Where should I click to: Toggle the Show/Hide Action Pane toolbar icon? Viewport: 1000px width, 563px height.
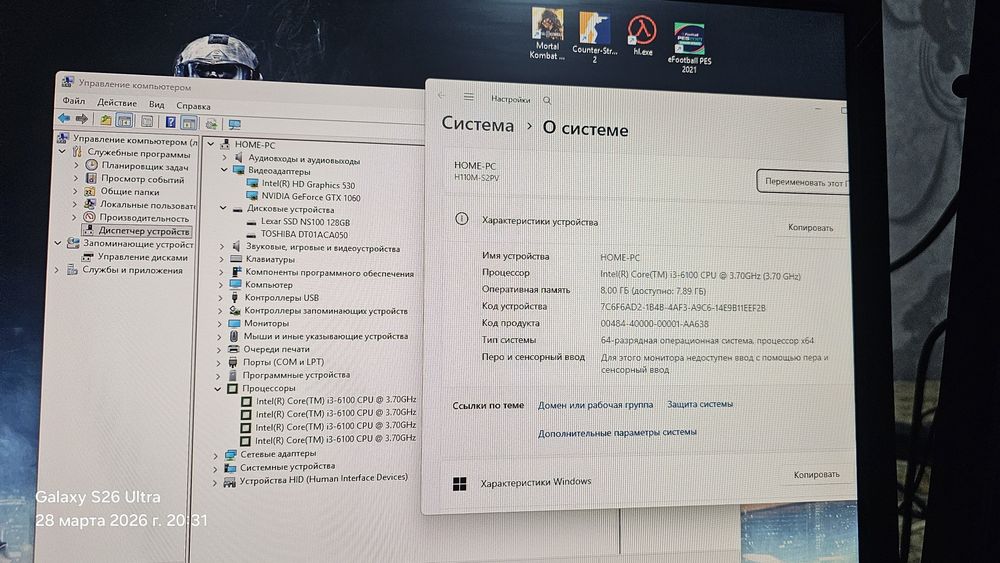click(x=189, y=122)
